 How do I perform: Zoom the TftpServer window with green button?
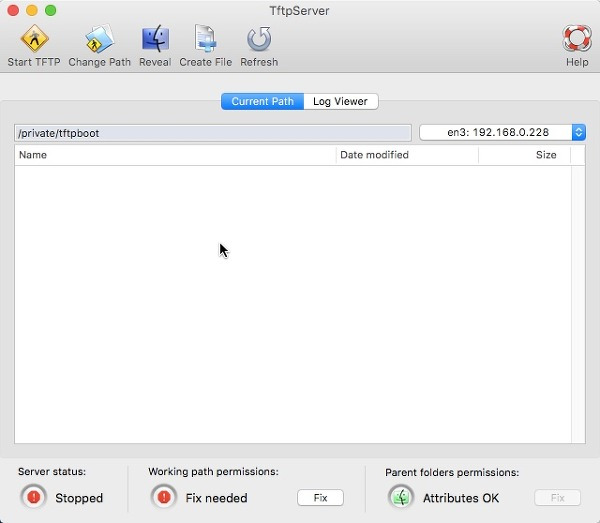[51, 10]
